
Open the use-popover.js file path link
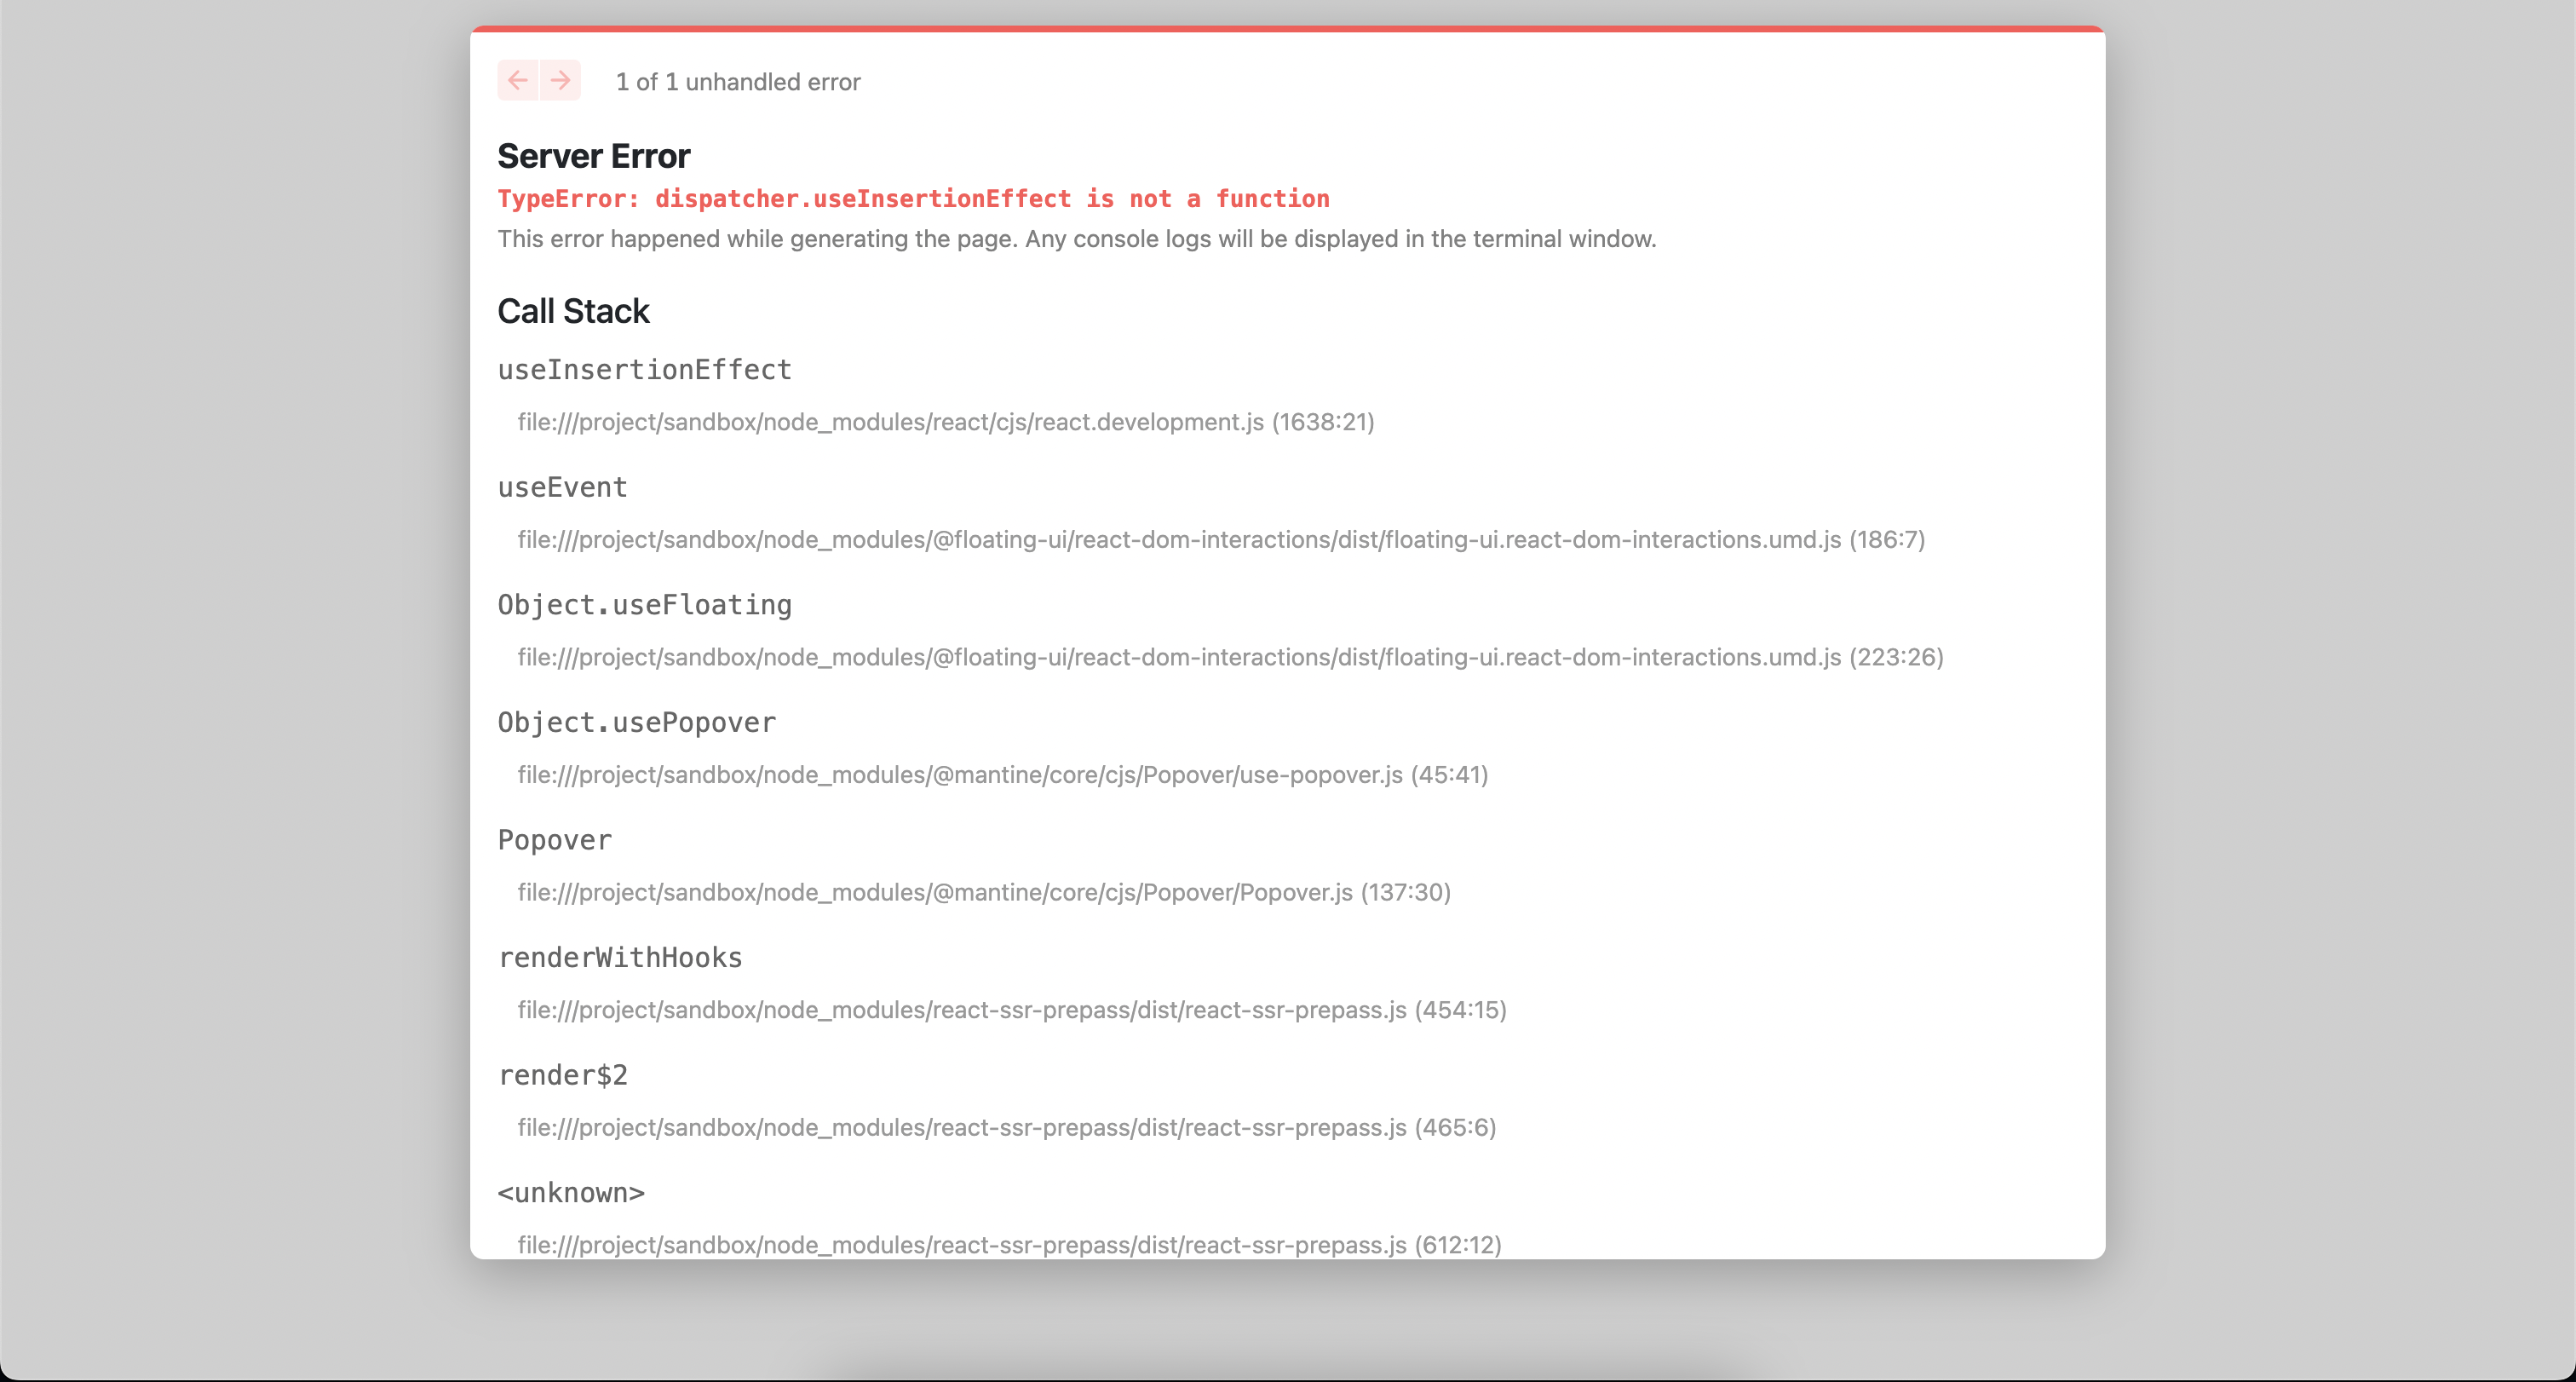pyautogui.click(x=1002, y=774)
